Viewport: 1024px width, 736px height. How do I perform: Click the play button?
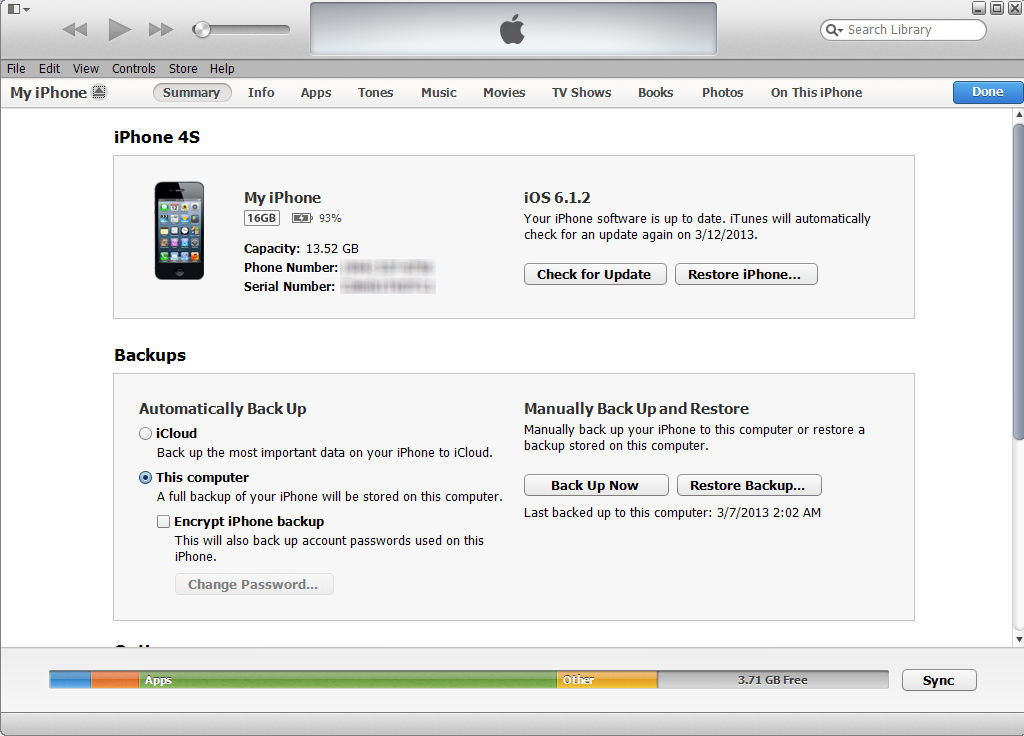tap(120, 29)
